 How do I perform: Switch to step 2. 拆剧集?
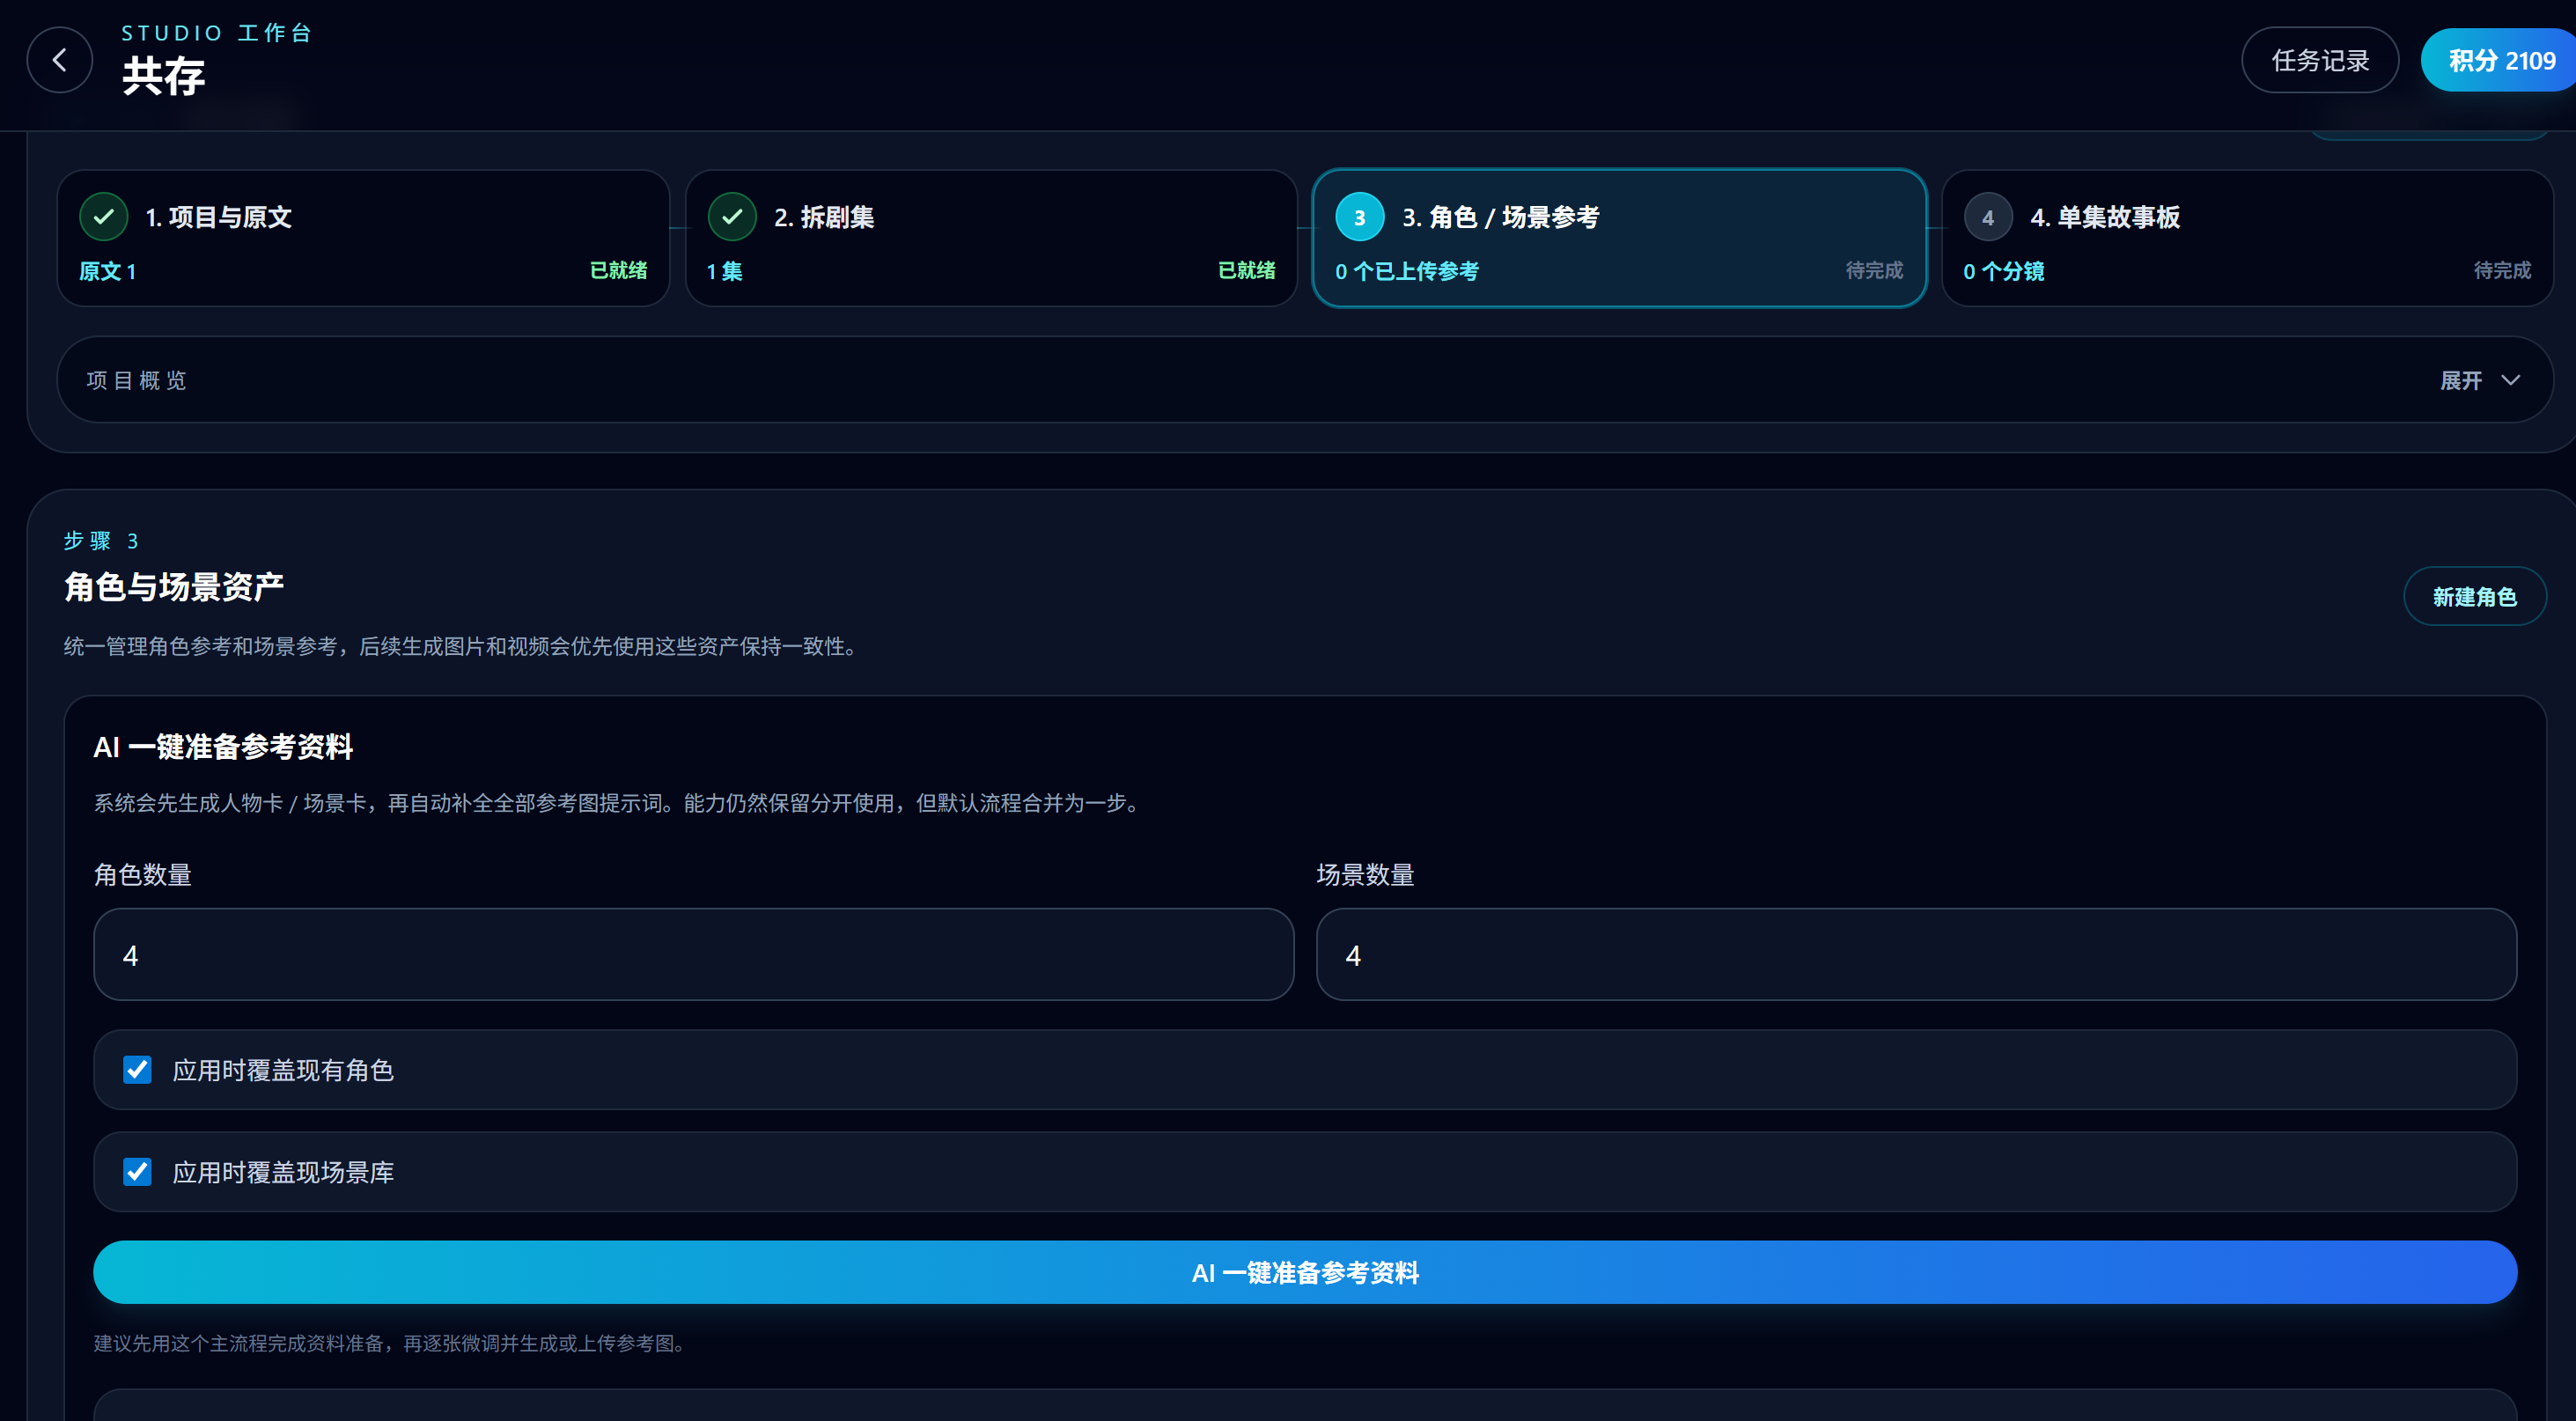click(x=991, y=238)
